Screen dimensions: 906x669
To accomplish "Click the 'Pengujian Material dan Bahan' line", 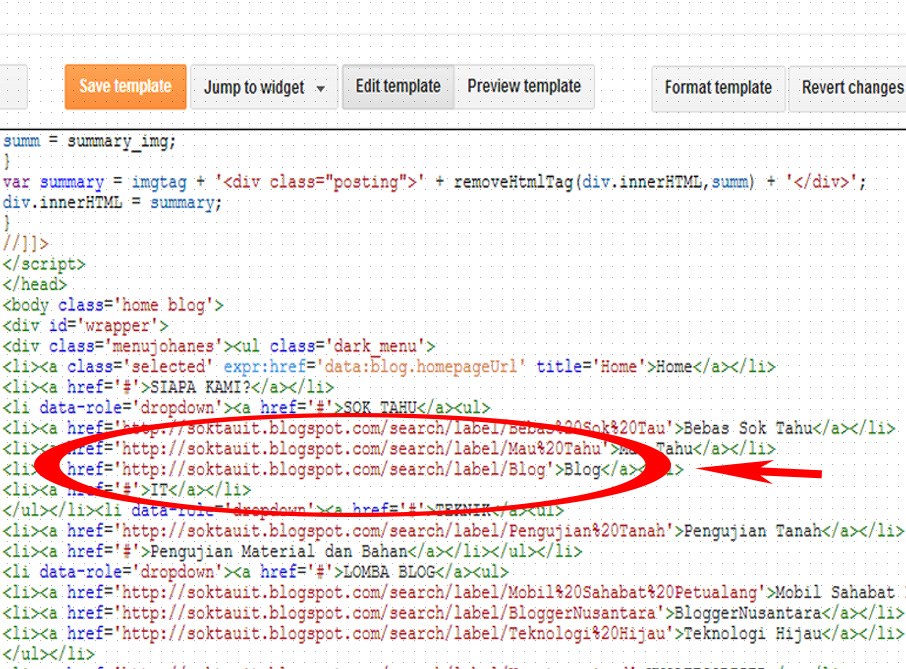I will point(292,552).
